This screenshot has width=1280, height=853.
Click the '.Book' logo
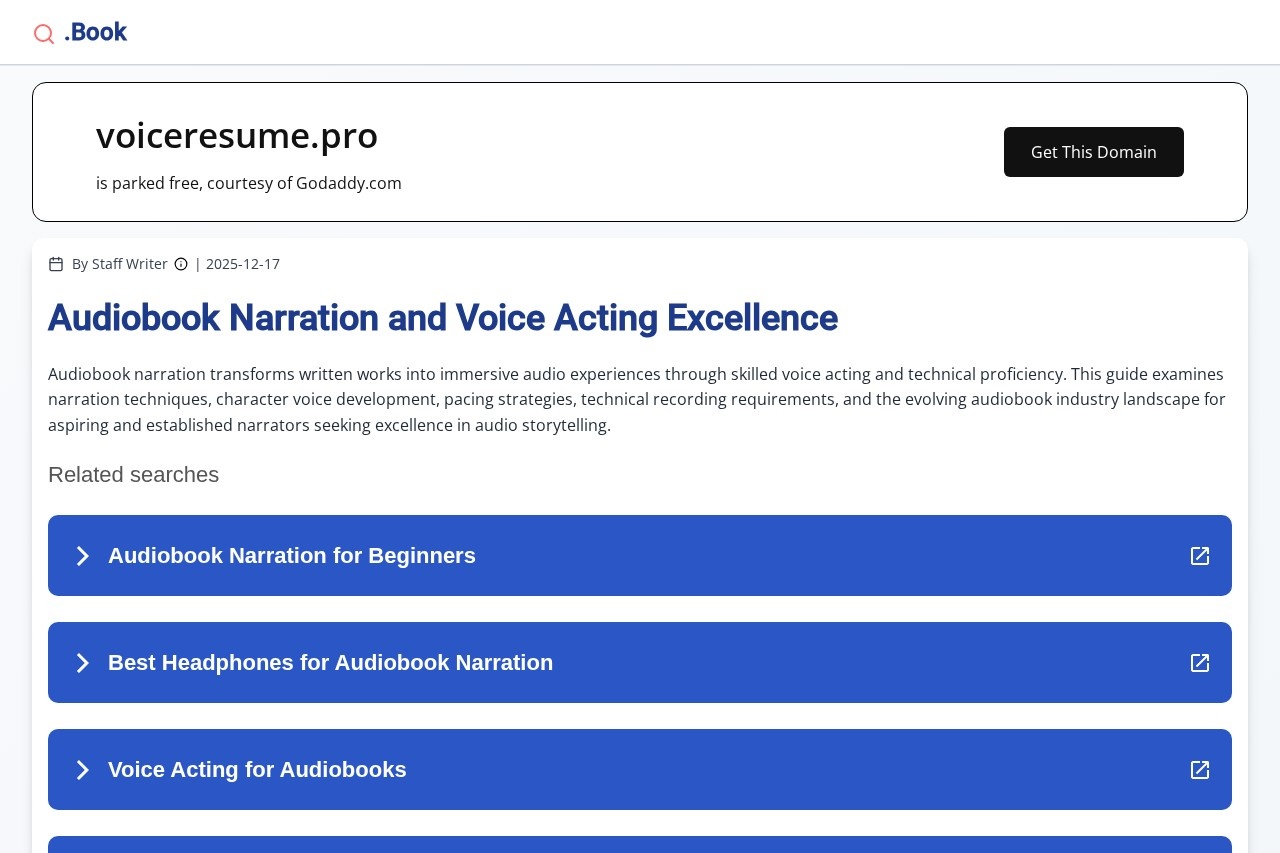(95, 31)
